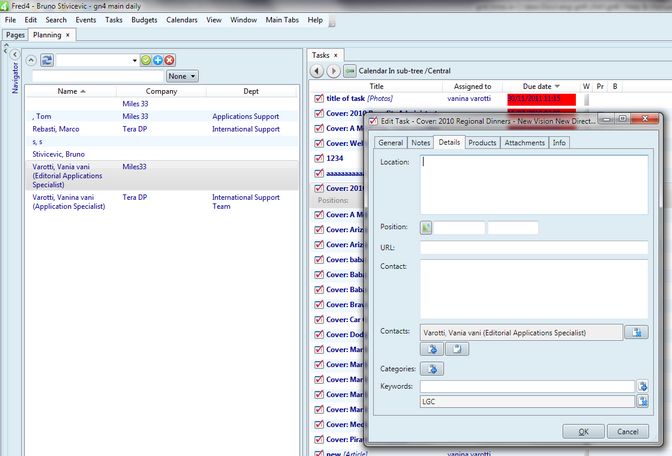
Task: Sort tasks by Assigned to column header
Action: tap(472, 87)
